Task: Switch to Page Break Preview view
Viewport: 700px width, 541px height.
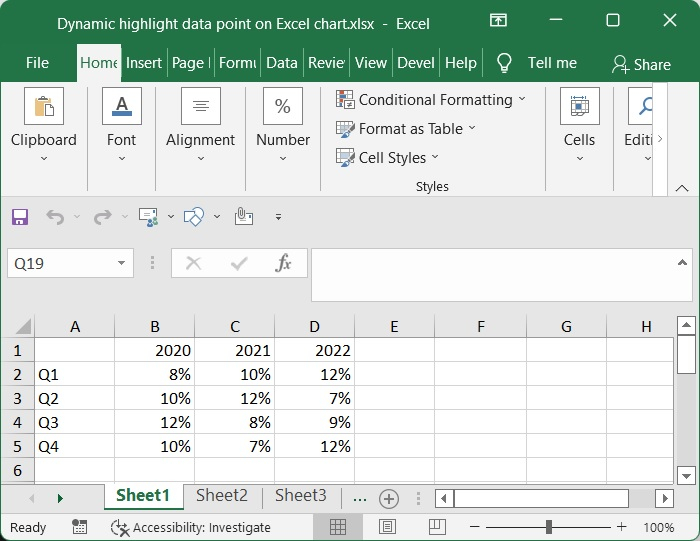Action: coord(435,527)
